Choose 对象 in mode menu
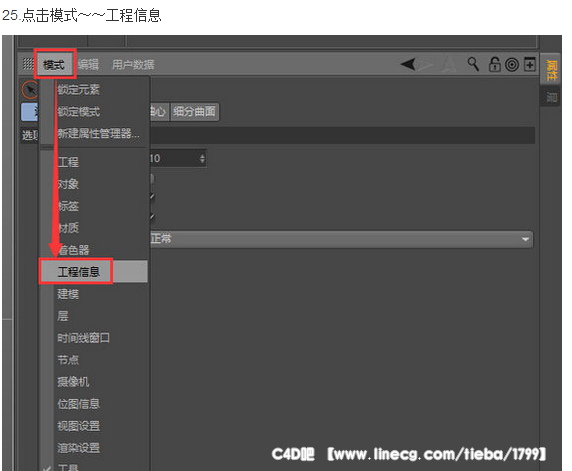Screen dimensions: 572x471 point(68,184)
